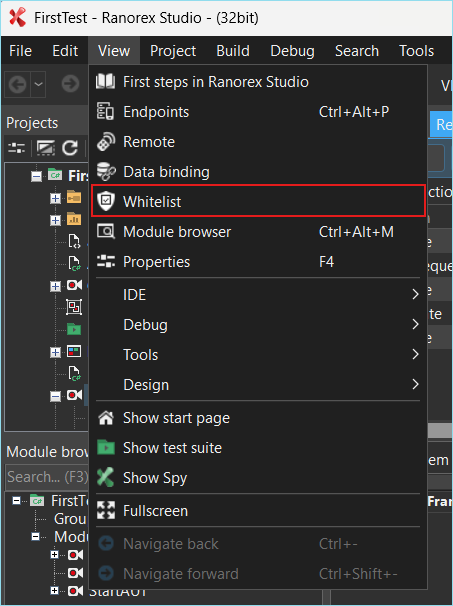Collapse the Modules node in Module browser
Image resolution: width=453 pixels, height=606 pixels.
point(35,537)
